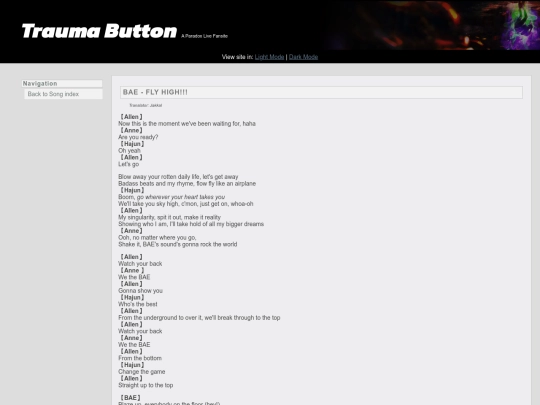Click lyric 'Now this is the moment we've been waiting for, haha'
This screenshot has height=405, width=540.
[187, 124]
